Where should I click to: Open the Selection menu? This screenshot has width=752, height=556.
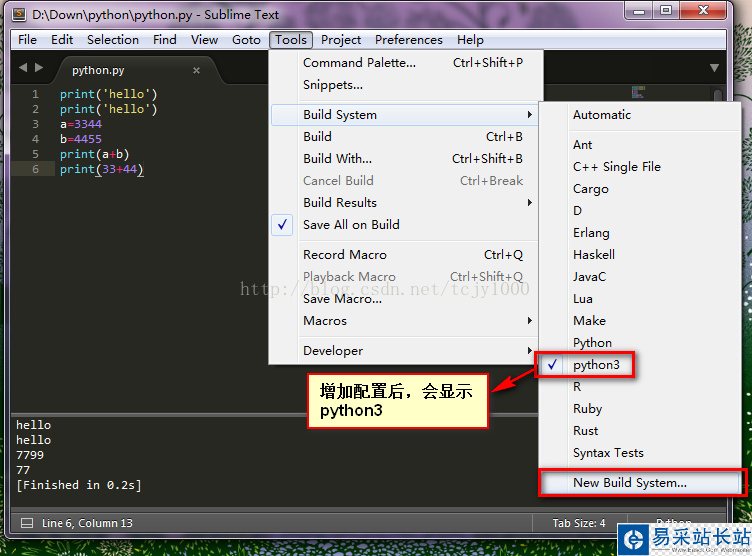113,40
